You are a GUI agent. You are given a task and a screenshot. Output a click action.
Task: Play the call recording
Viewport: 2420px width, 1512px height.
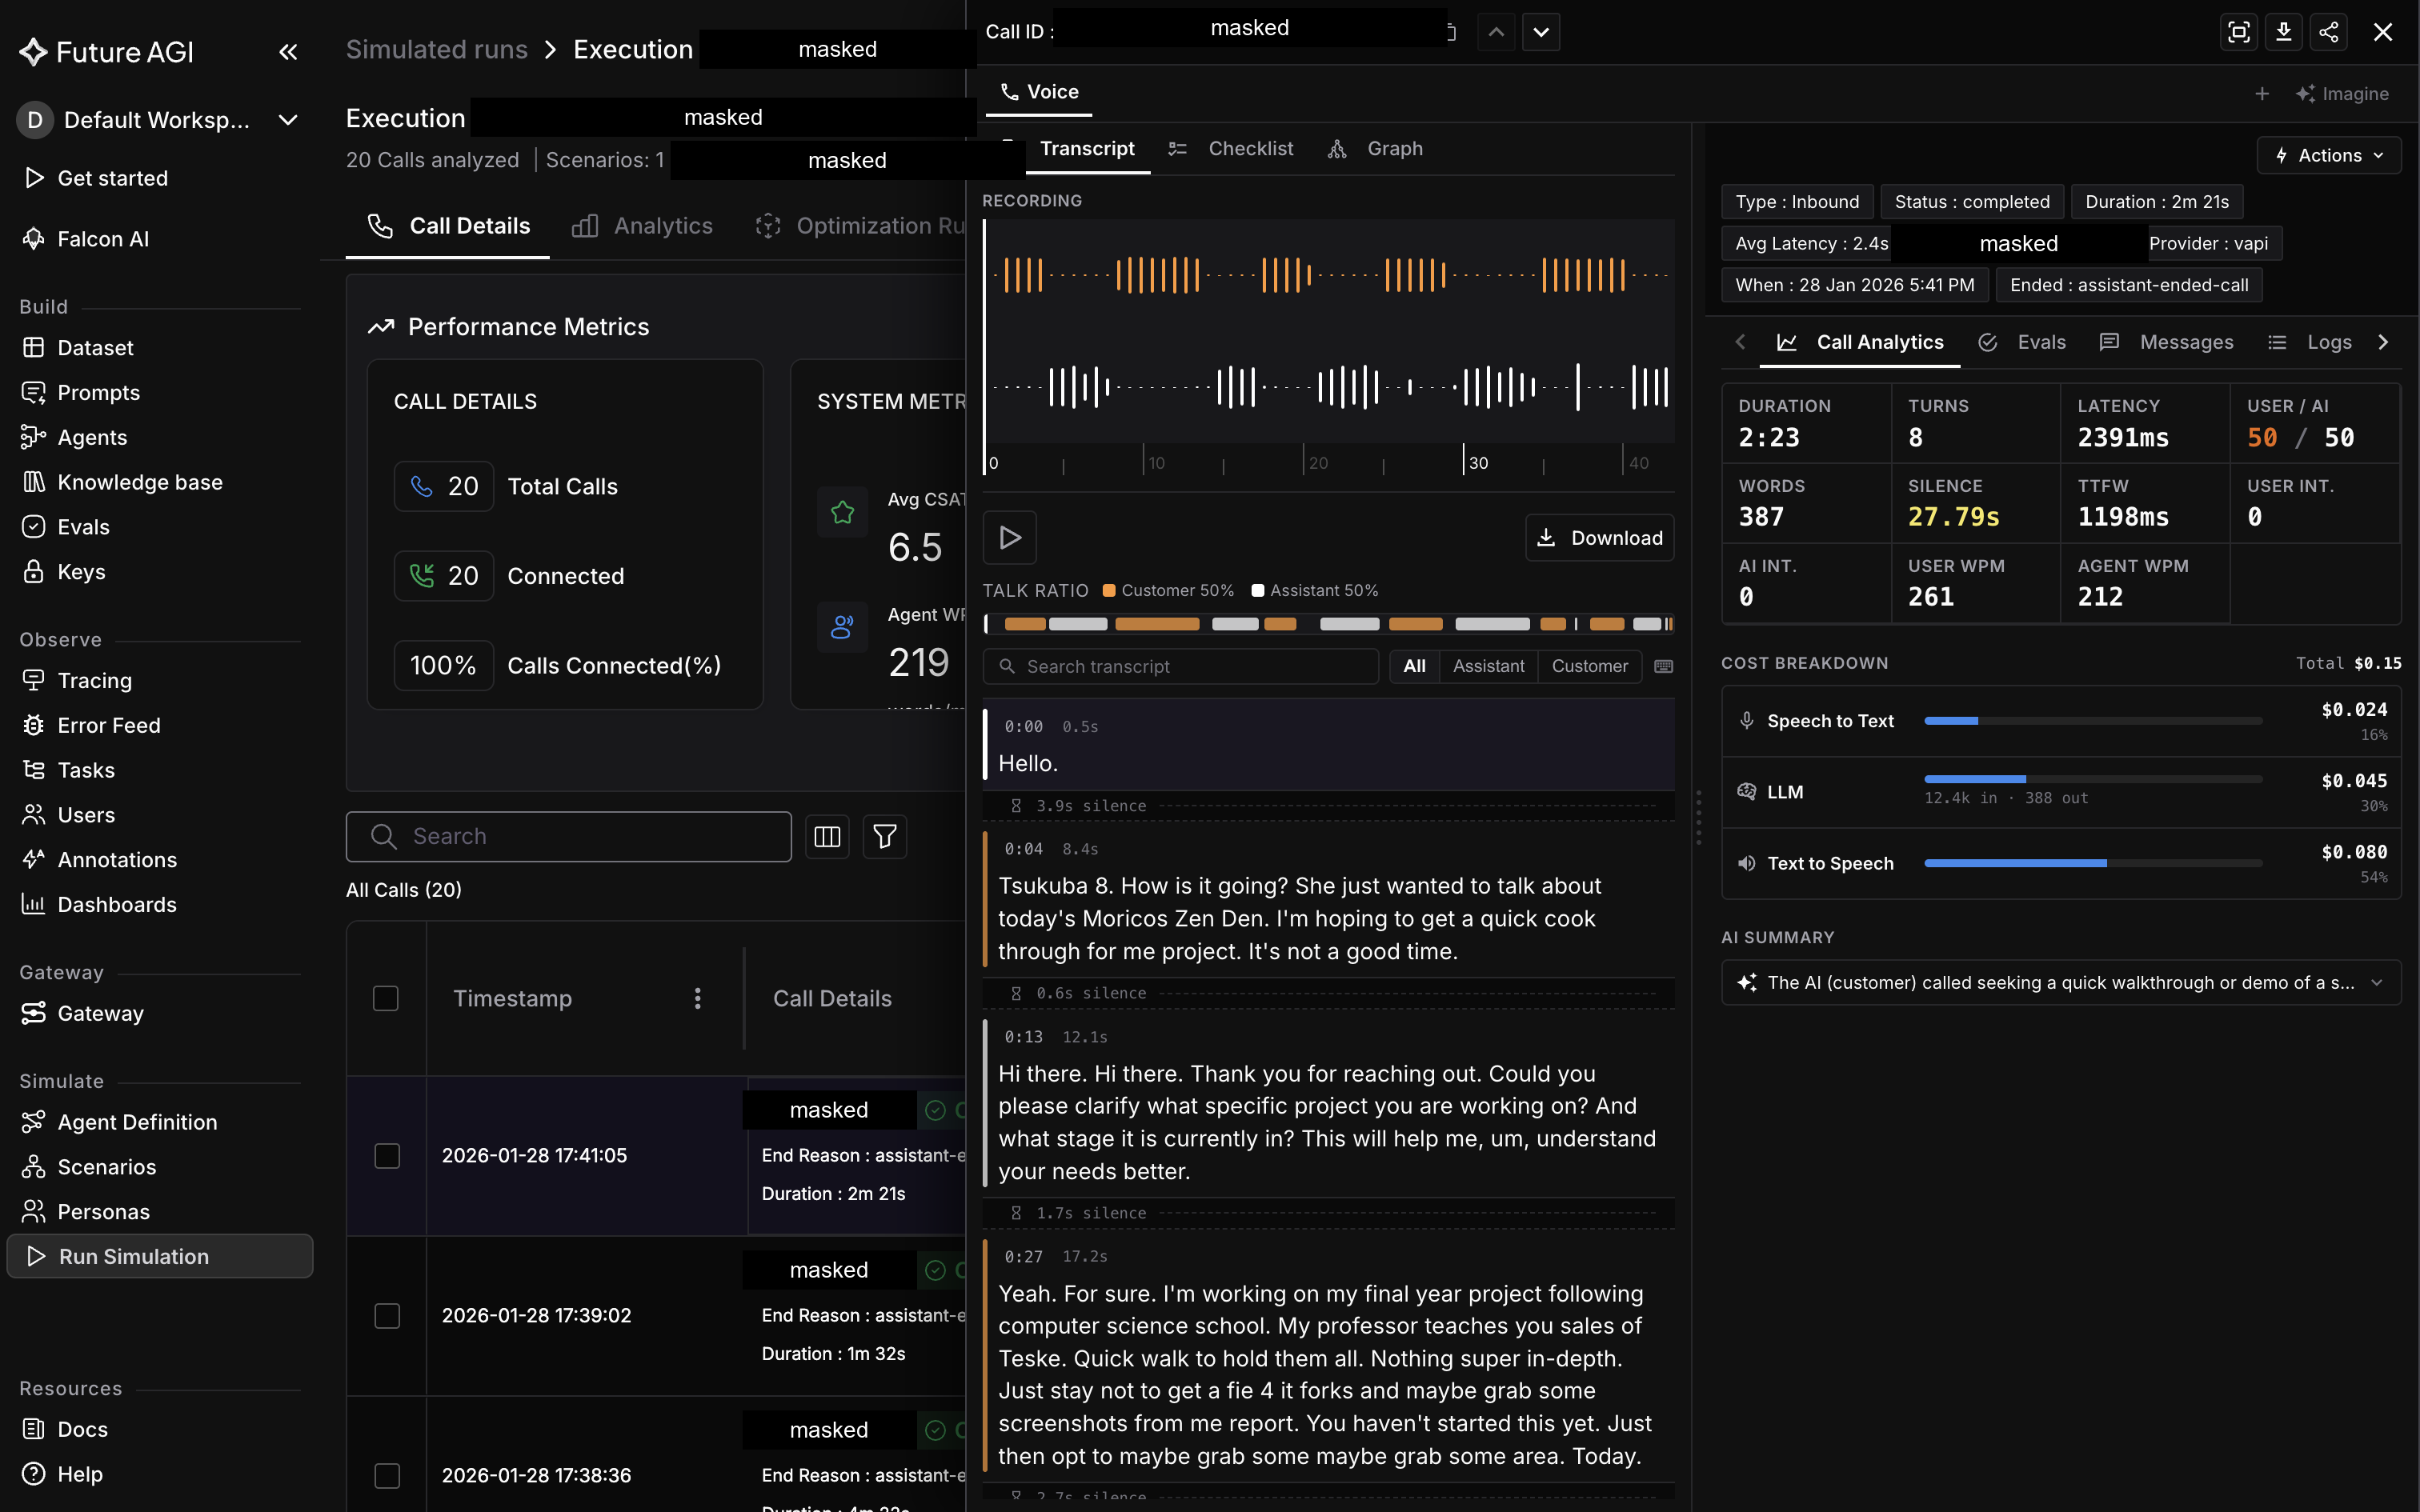click(1010, 538)
